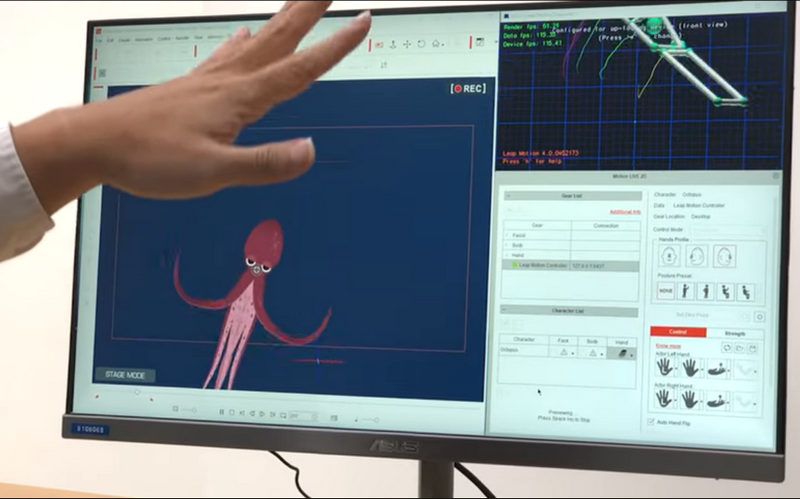Toggle the Leap Motion Controller green status indicator
Viewport: 800px width, 499px height.
coord(515,265)
